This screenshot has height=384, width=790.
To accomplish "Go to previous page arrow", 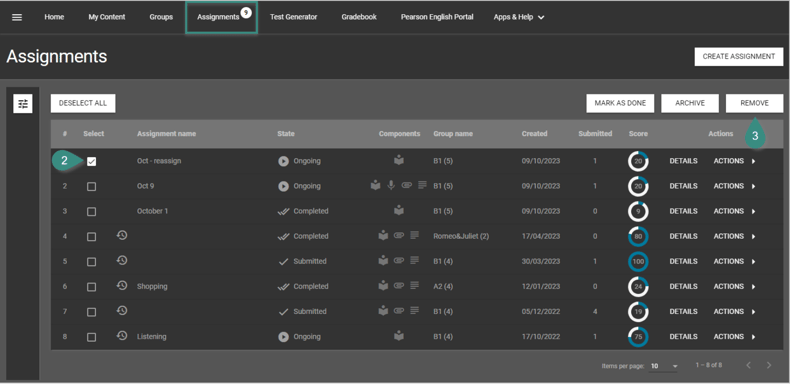I will coord(749,365).
